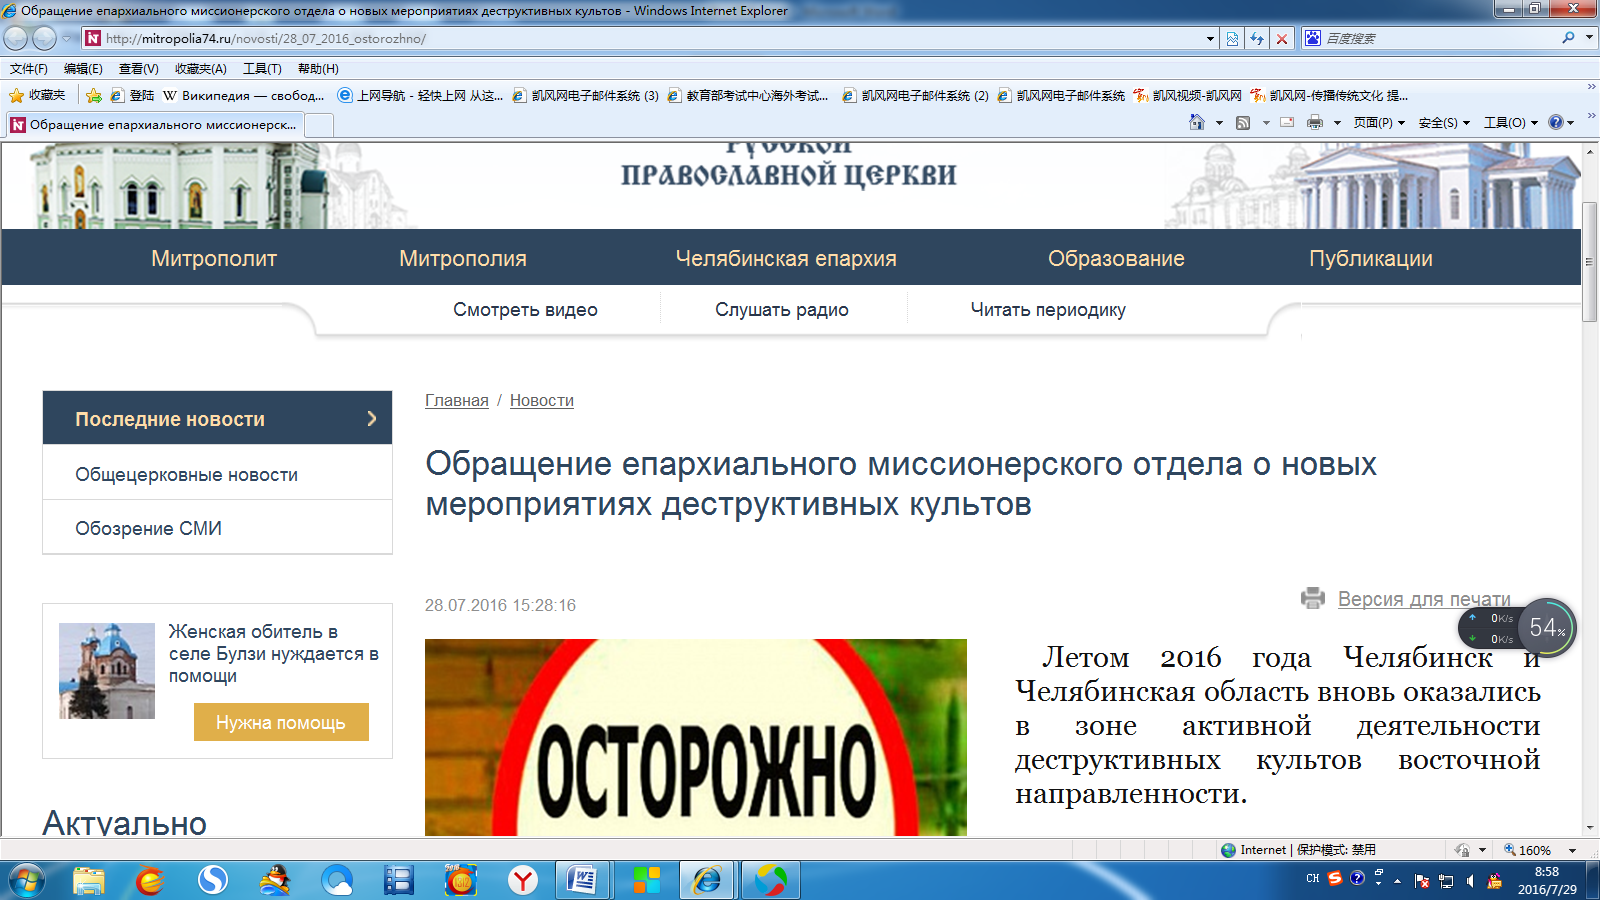Open the Митрополит navigation item
This screenshot has width=1600, height=900.
214,258
